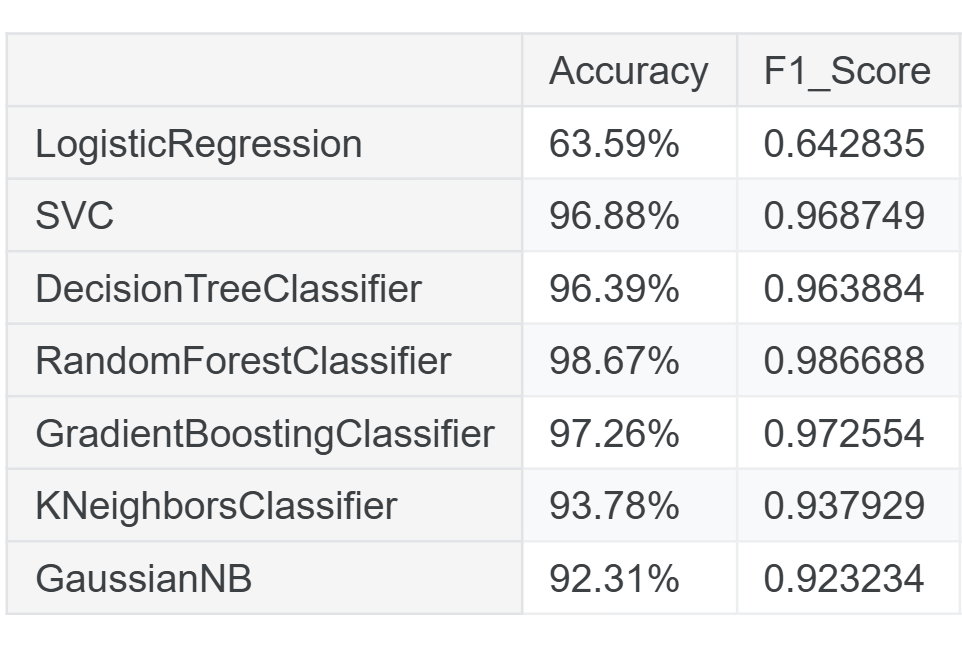Image resolution: width=962 pixels, height=654 pixels.
Task: Click the 0.963884 F1 score cell
Action: (x=849, y=288)
